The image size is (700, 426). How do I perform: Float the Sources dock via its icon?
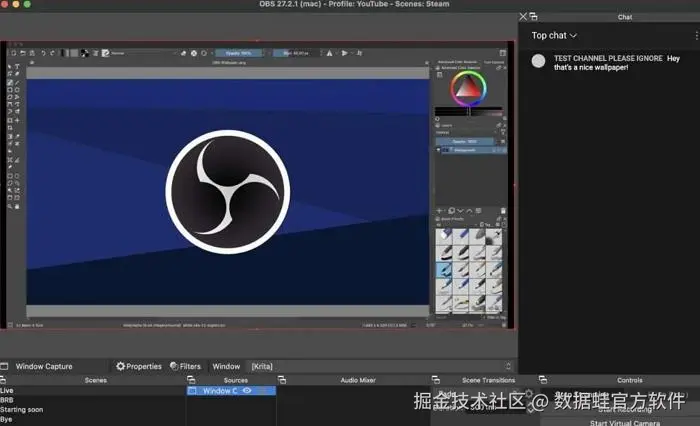pos(191,380)
